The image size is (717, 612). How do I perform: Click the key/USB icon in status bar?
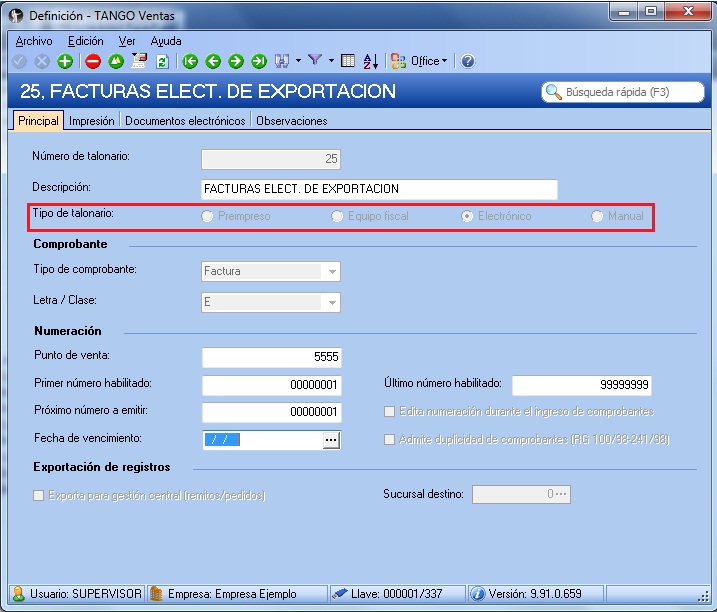point(340,594)
